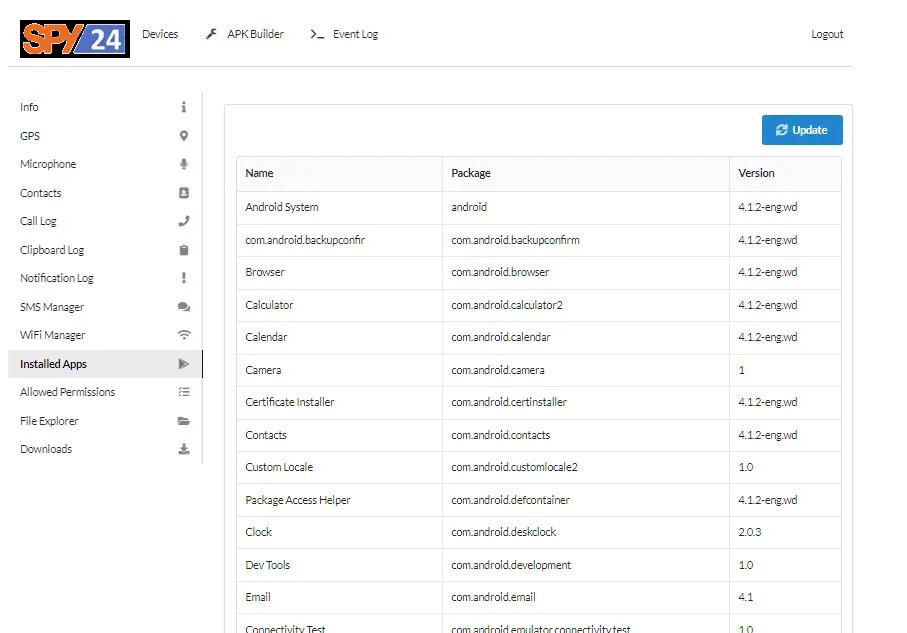This screenshot has height=633, width=907.
Task: Click the Installed Apps play store icon
Action: click(x=183, y=364)
